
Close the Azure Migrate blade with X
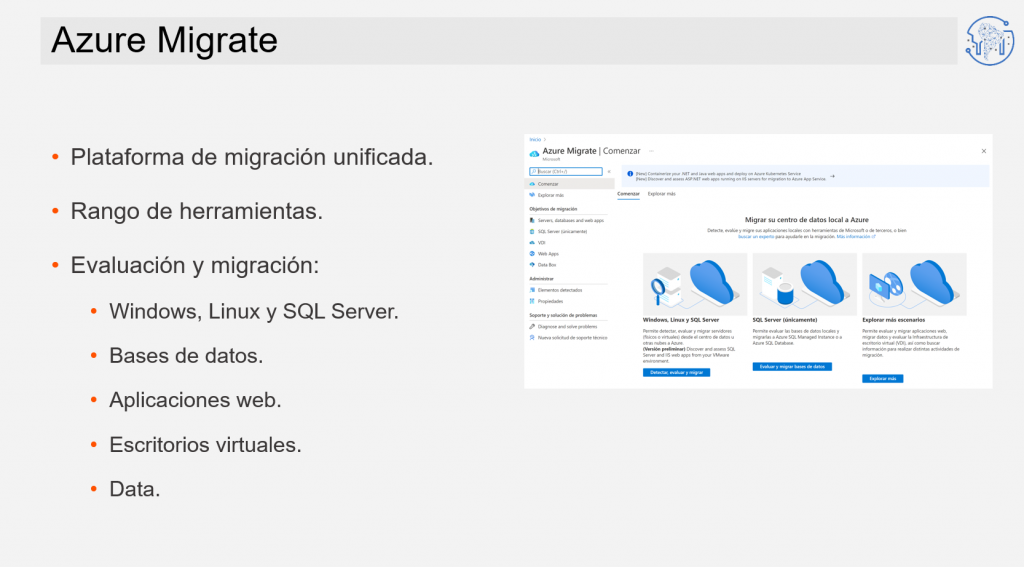click(984, 151)
